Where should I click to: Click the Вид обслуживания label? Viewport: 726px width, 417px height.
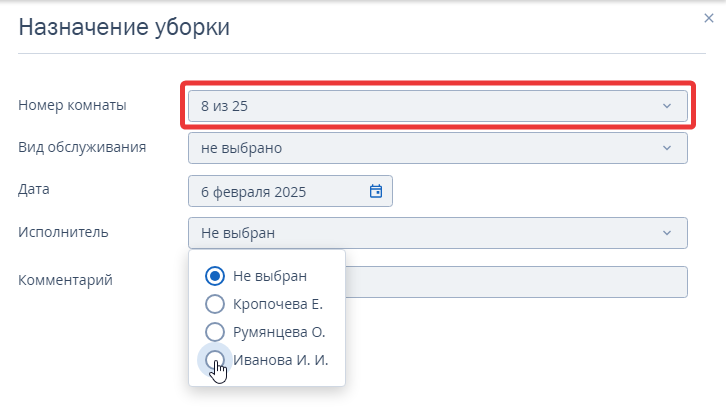click(x=82, y=147)
